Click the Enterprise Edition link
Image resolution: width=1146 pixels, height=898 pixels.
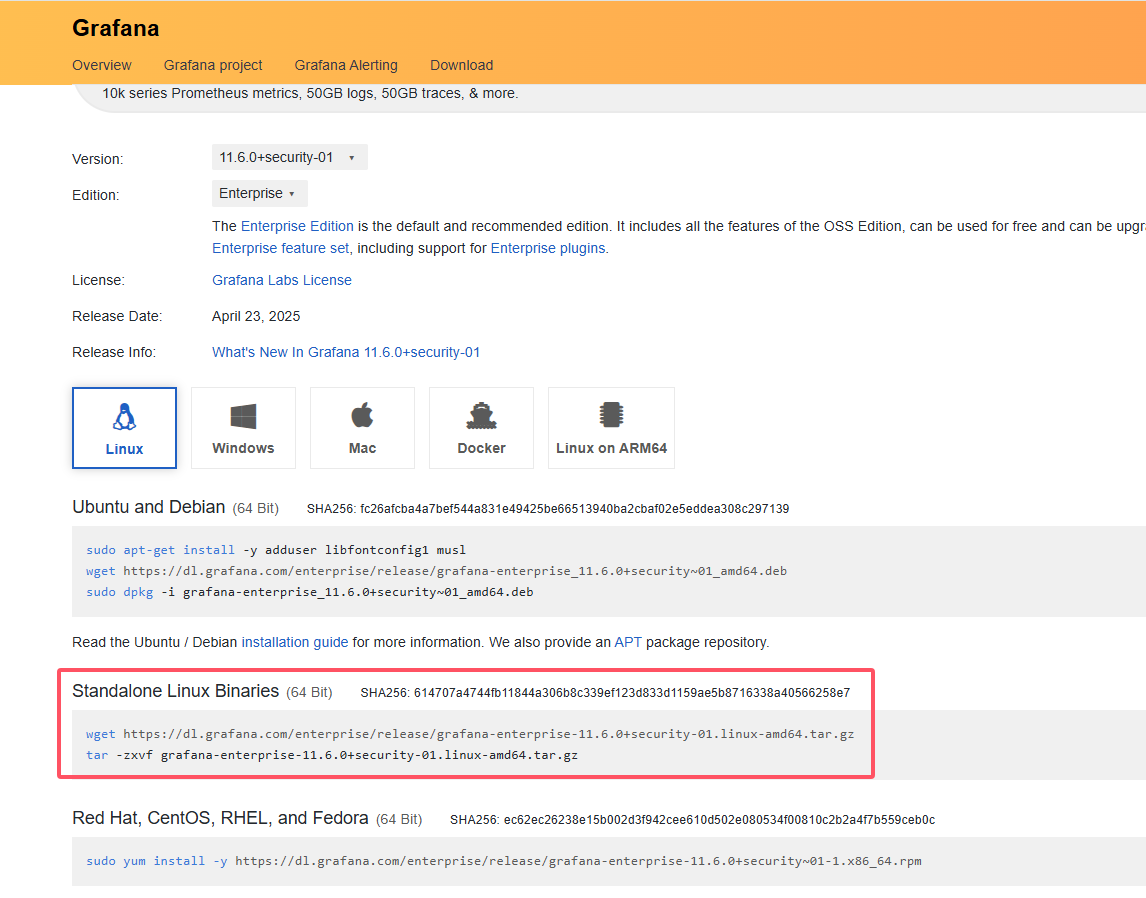tap(297, 226)
